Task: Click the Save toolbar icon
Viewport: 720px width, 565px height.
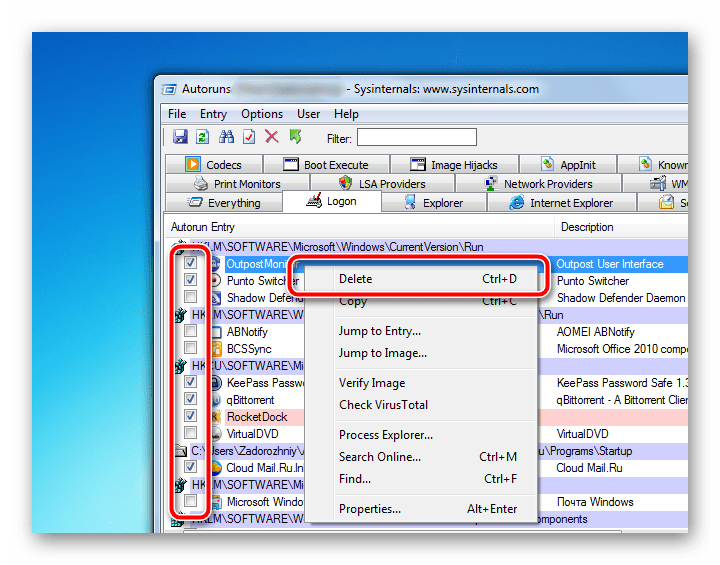Action: (180, 137)
